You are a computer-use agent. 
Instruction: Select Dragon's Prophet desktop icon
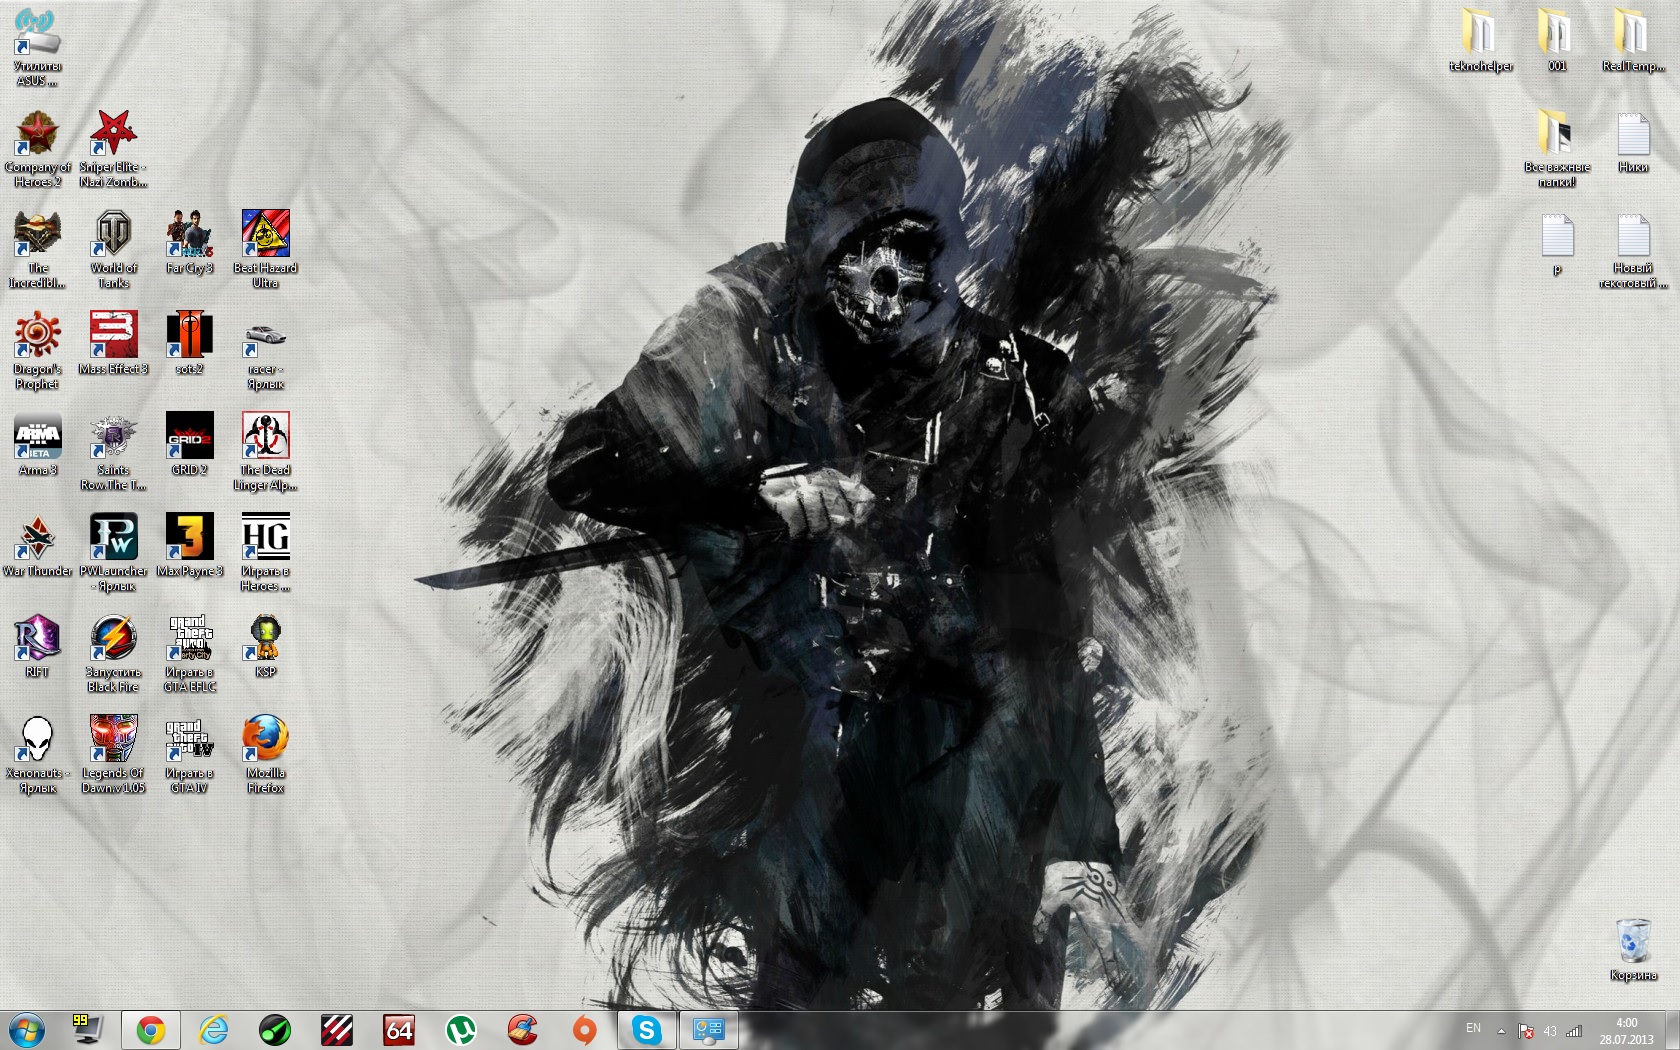pyautogui.click(x=38, y=351)
